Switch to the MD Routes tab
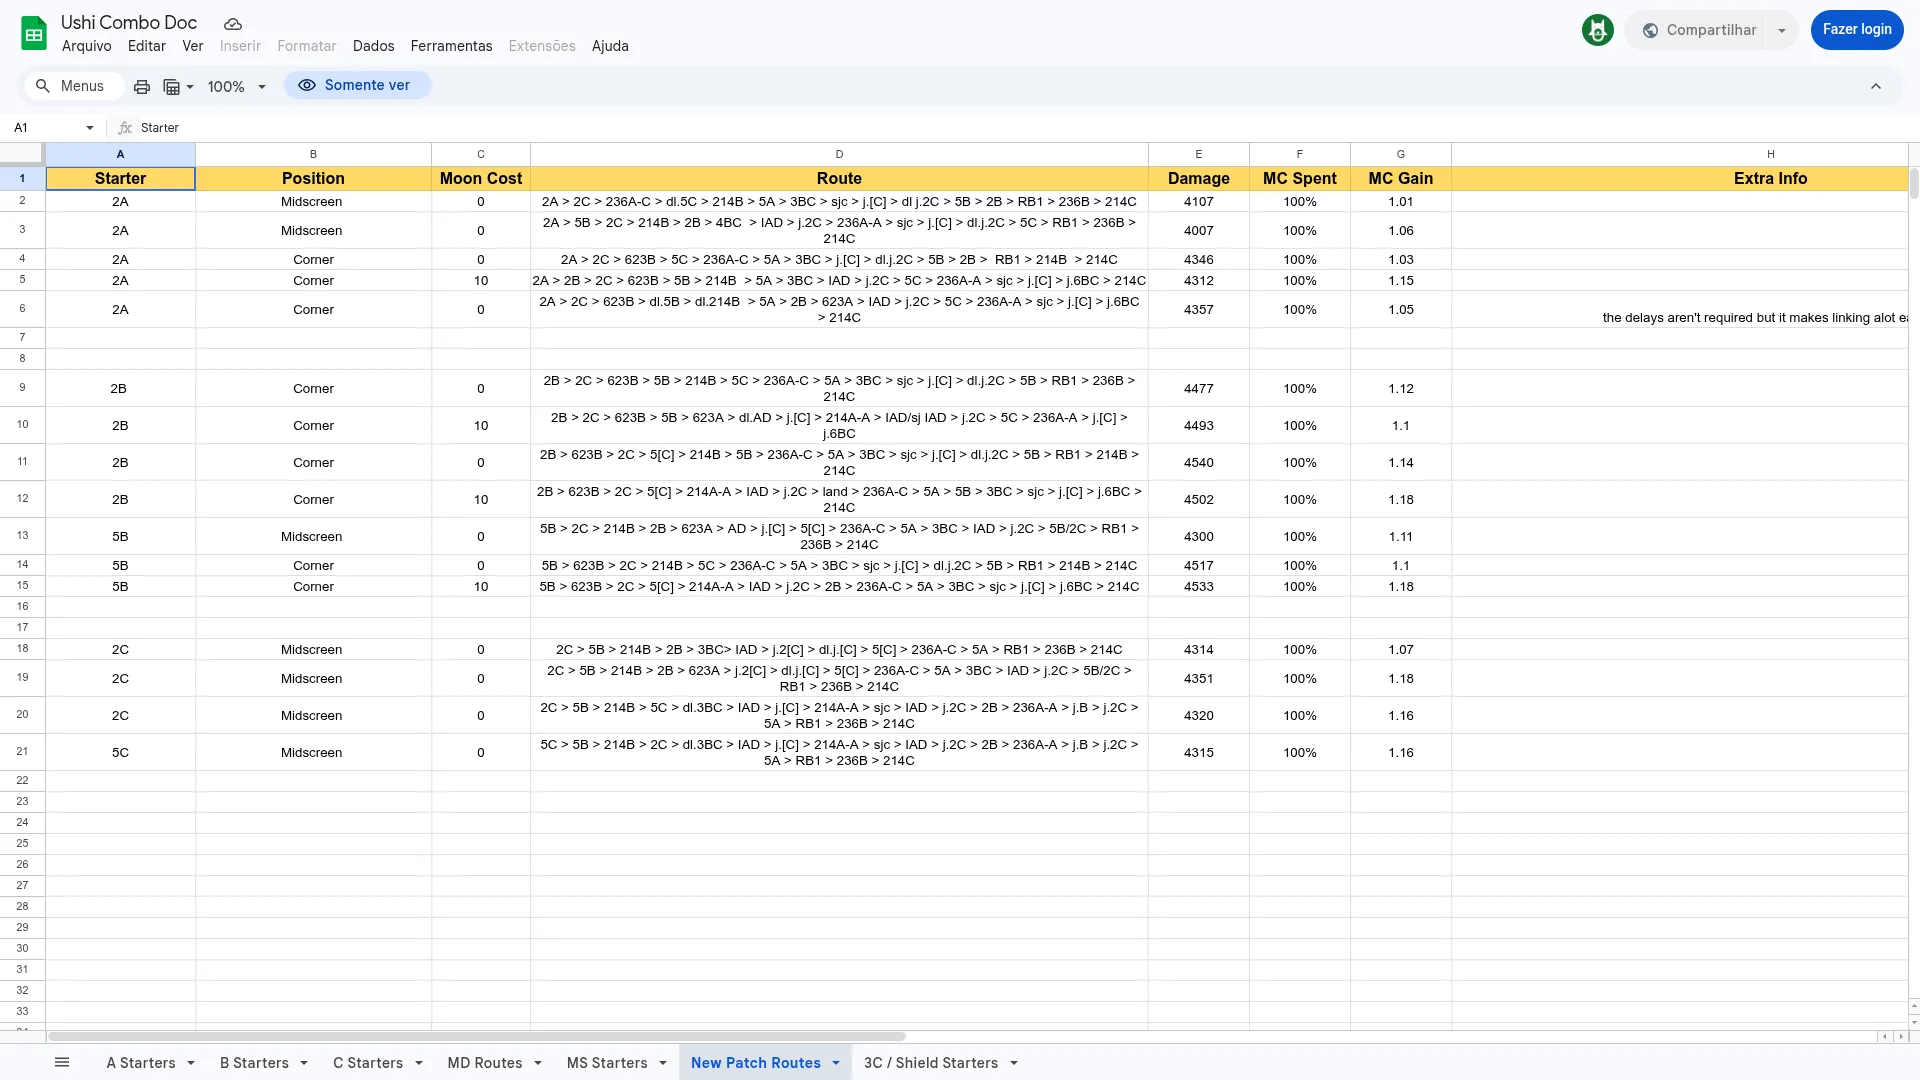The image size is (1920, 1080). [484, 1063]
